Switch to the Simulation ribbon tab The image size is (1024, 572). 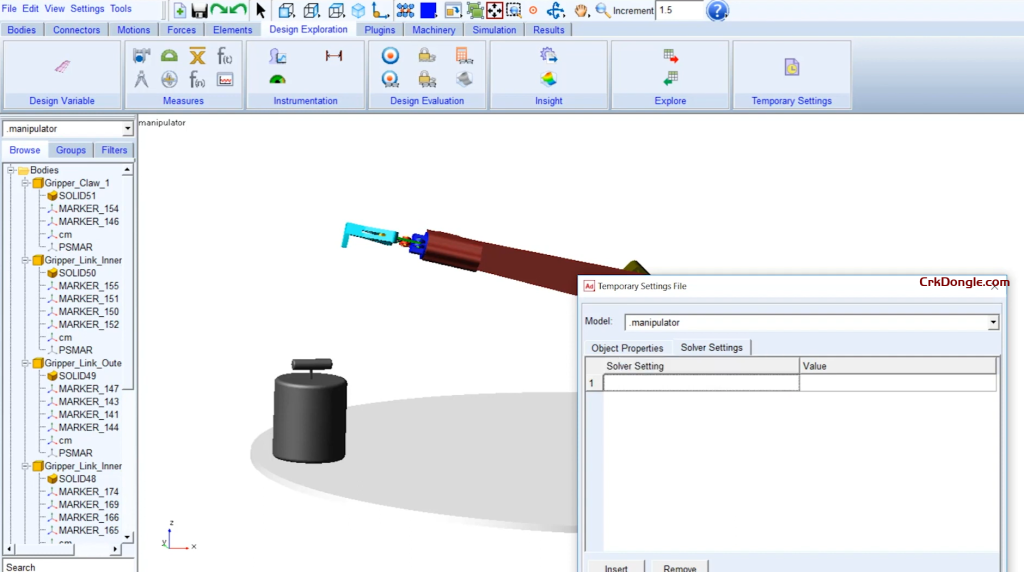coord(494,30)
